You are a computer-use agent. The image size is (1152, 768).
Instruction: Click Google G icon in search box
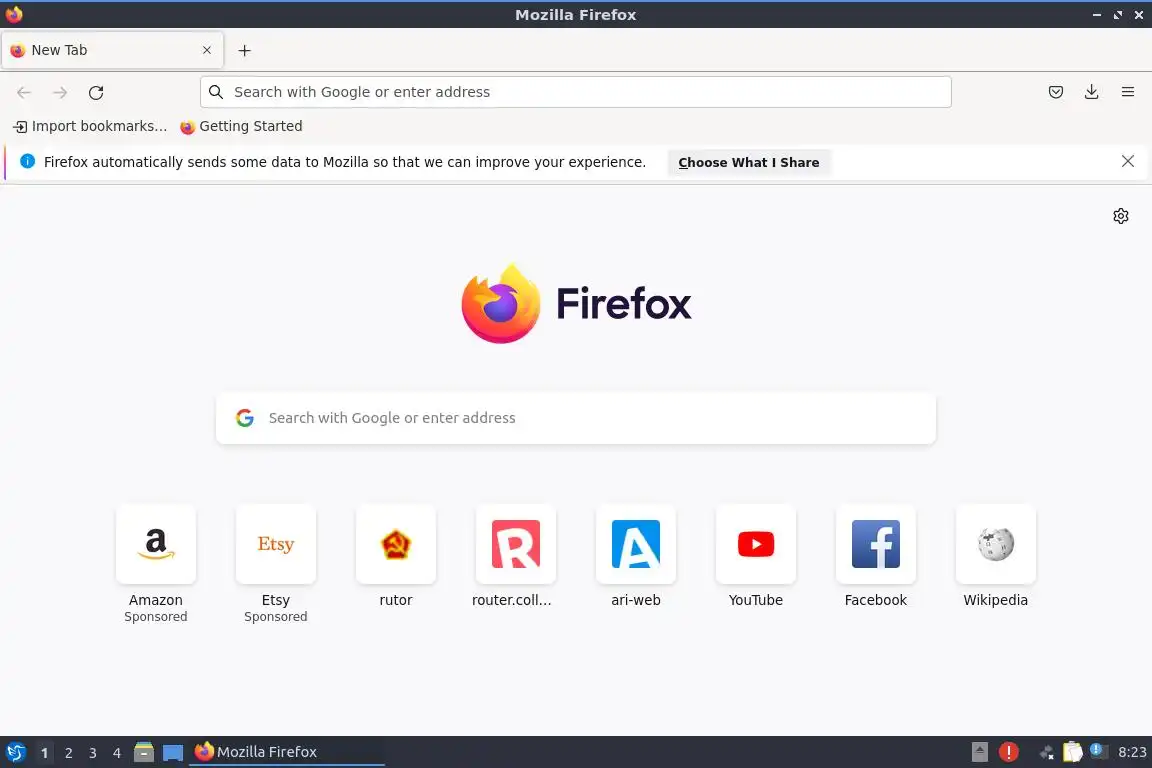(245, 418)
